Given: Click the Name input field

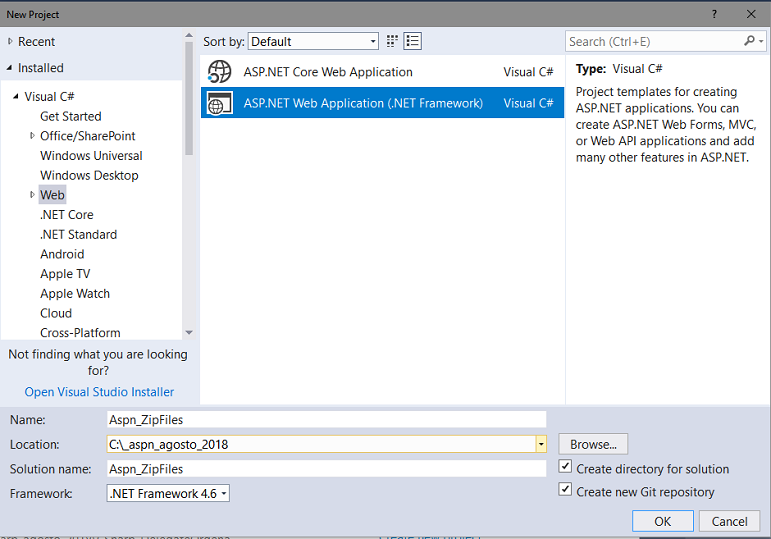Looking at the screenshot, I should 326,419.
